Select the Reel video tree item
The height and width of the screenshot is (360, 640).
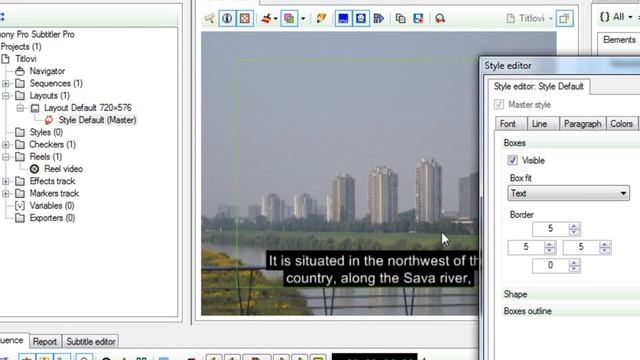click(63, 169)
